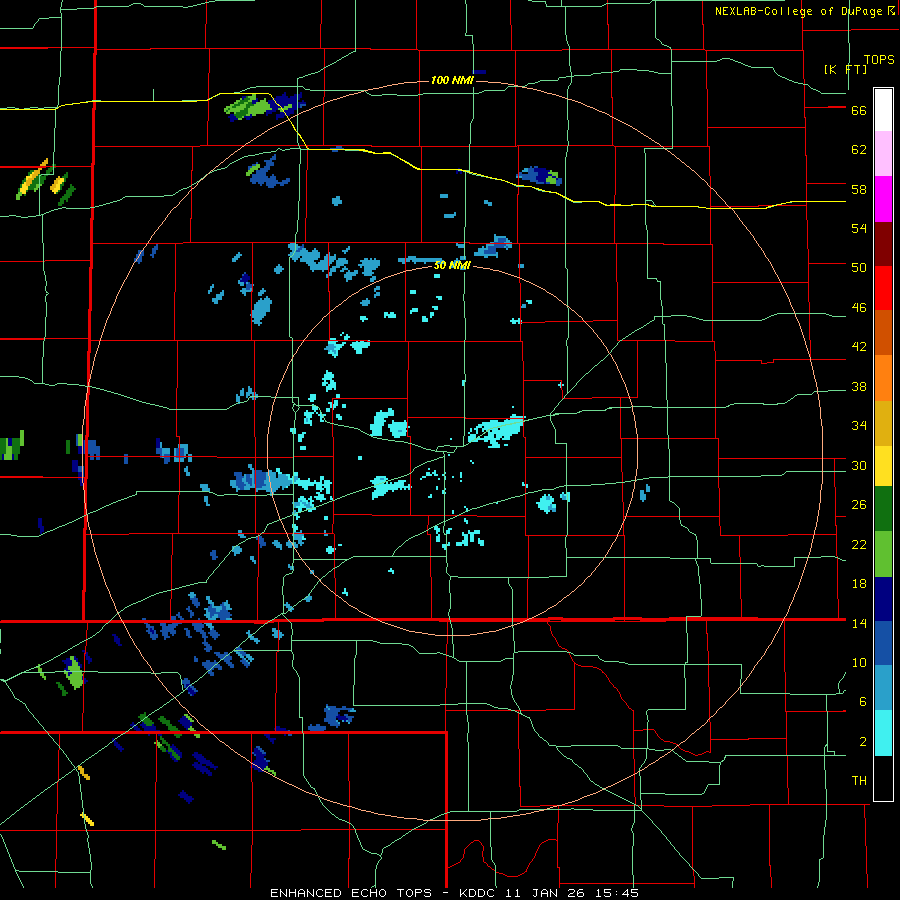The height and width of the screenshot is (900, 900).
Task: Click the light pink legend swatch
Action: tap(883, 154)
